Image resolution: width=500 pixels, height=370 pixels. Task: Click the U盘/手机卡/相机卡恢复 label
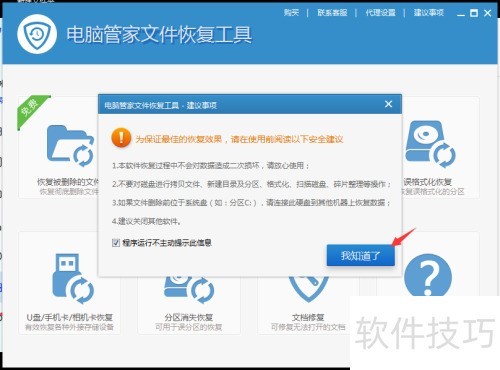[x=70, y=317]
